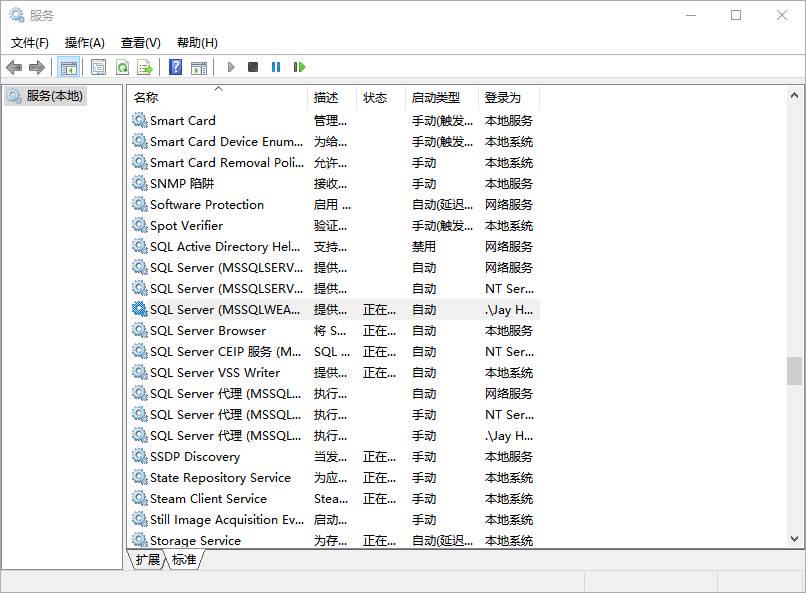Select the Smart Card Device Enum... service
Viewport: 806px width, 593px height.
tap(226, 141)
